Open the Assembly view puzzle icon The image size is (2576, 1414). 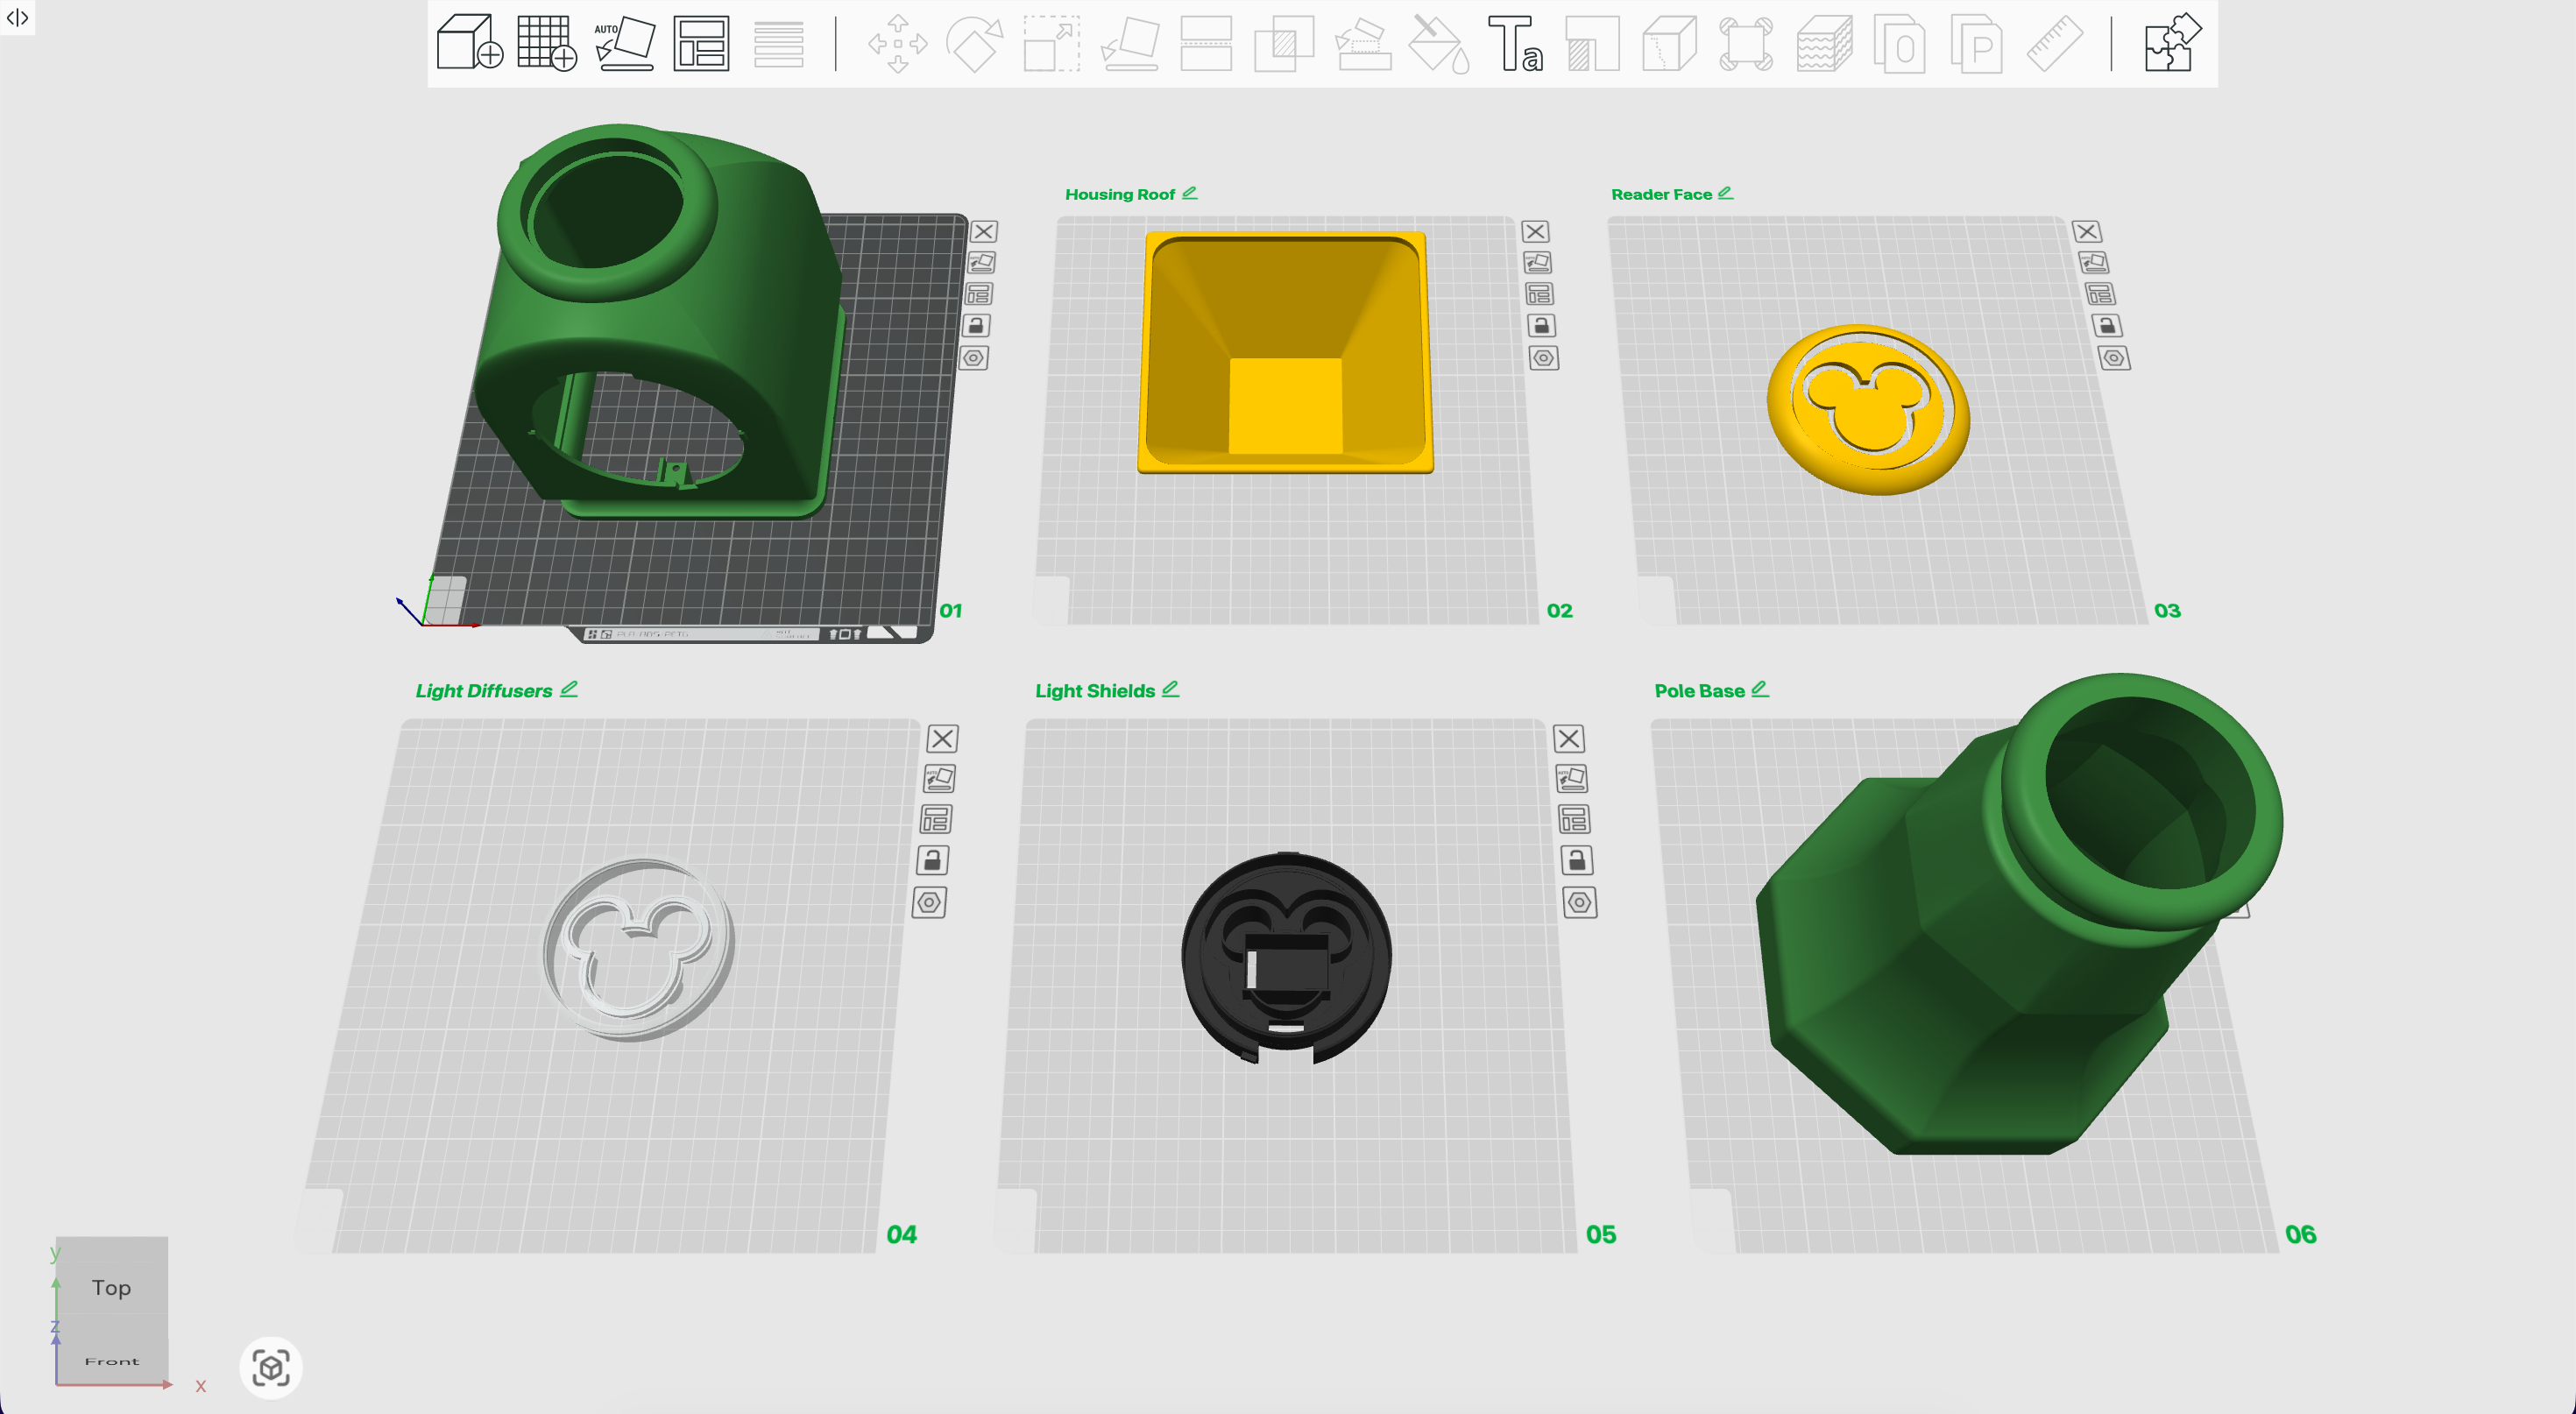tap(2170, 43)
